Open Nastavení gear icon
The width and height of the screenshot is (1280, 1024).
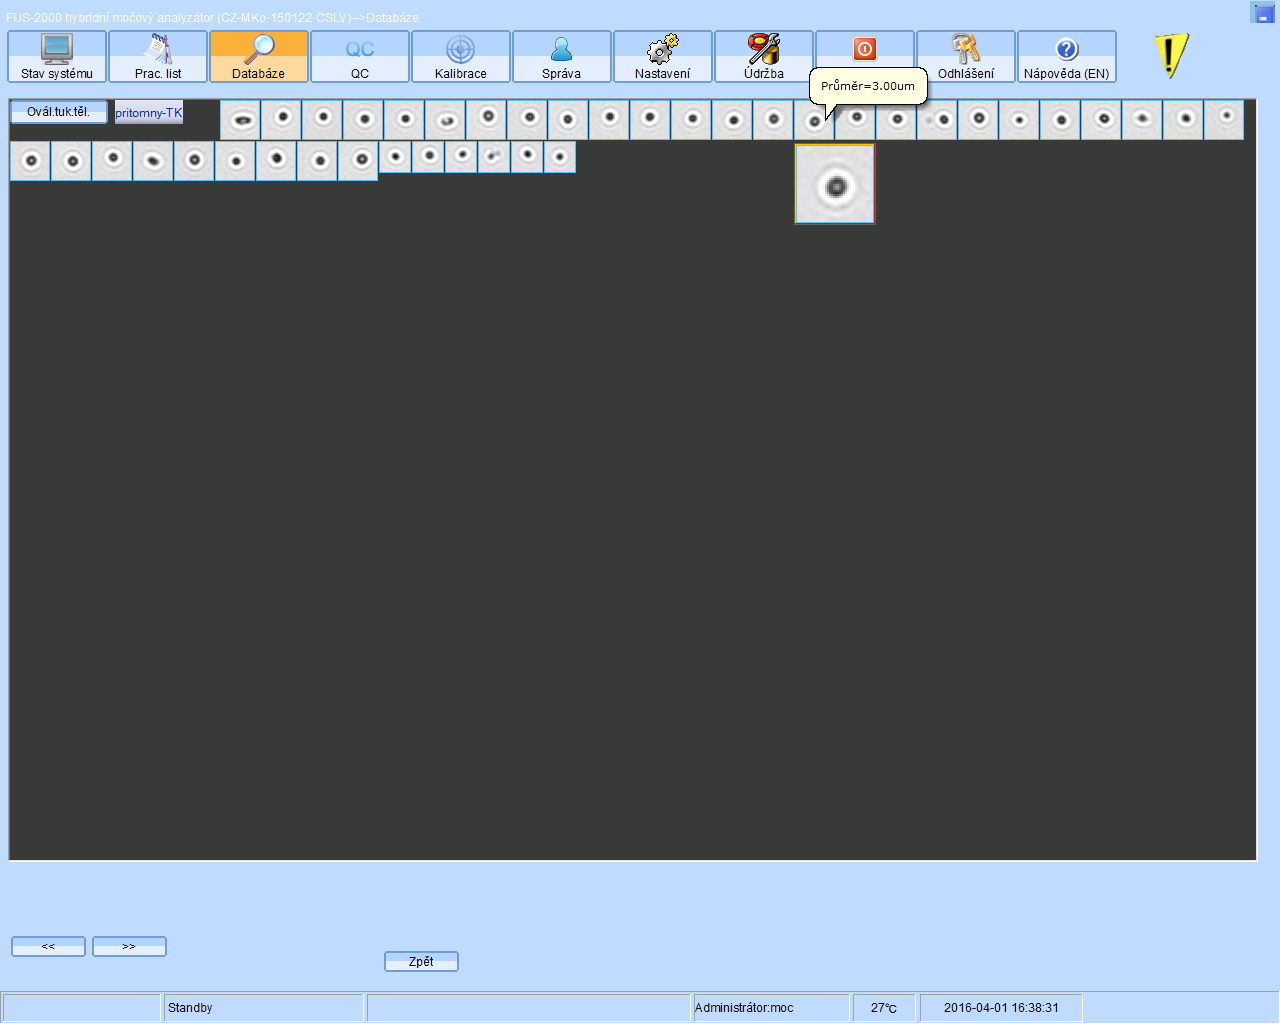pos(663,57)
